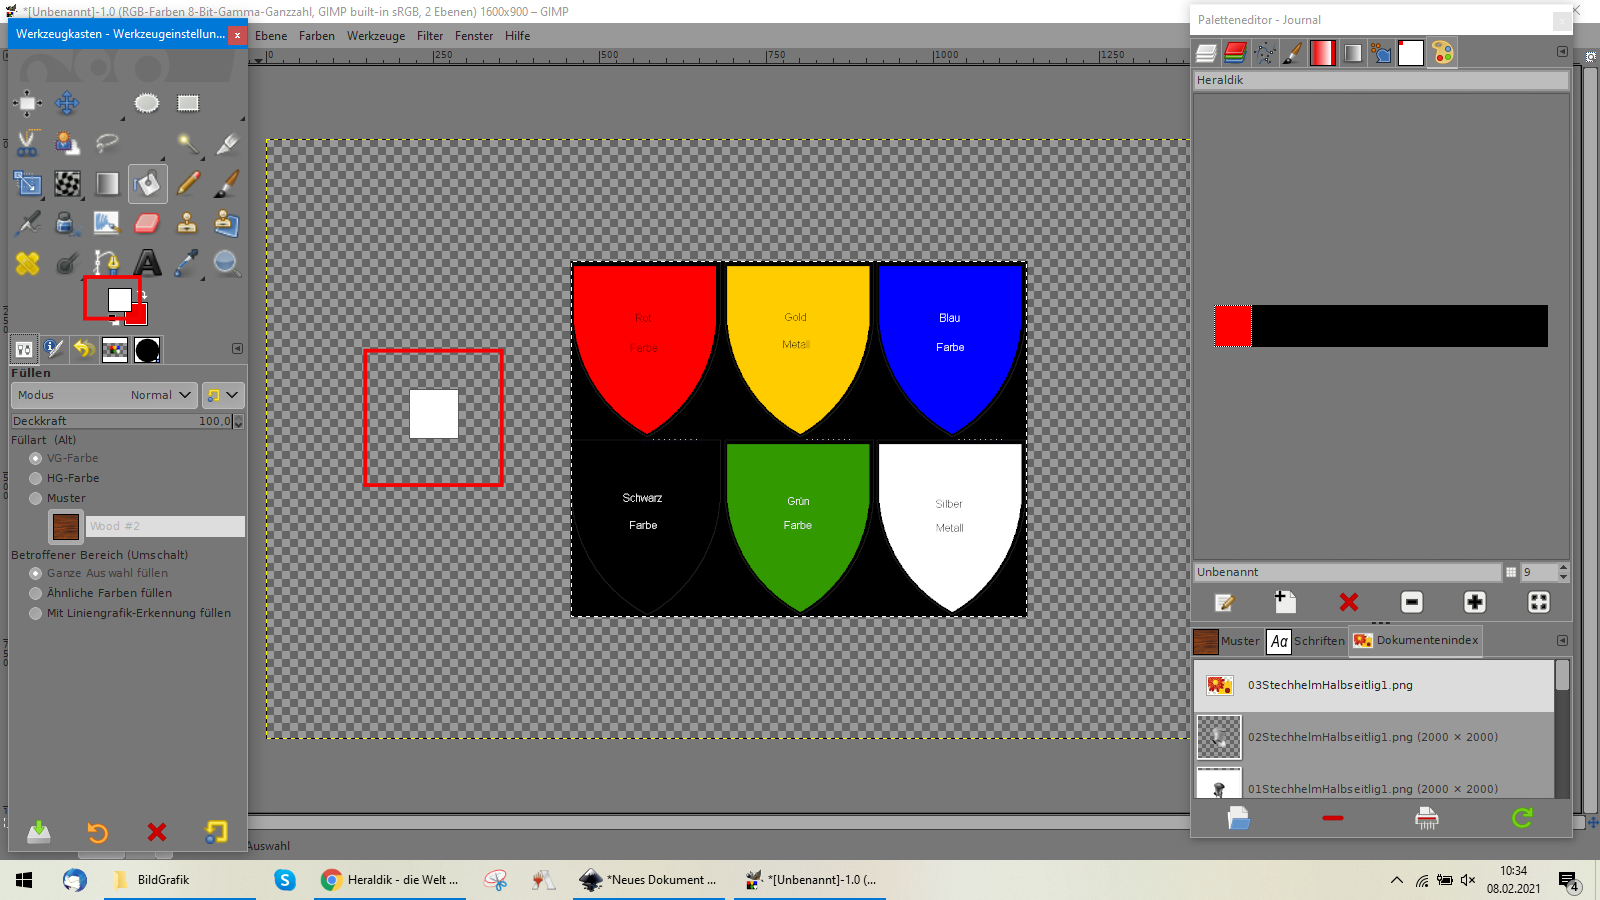
Task: Select the Color Picker tool
Action: click(x=187, y=263)
